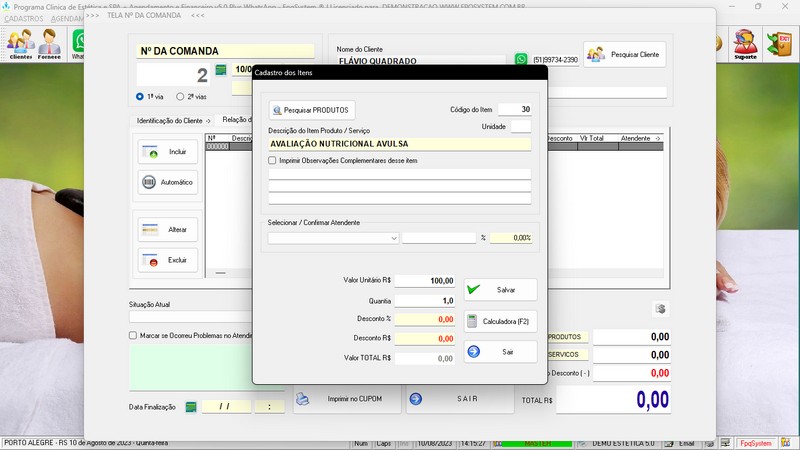The image size is (800, 450).
Task: Open Calculadora (F2)
Action: pos(500,321)
